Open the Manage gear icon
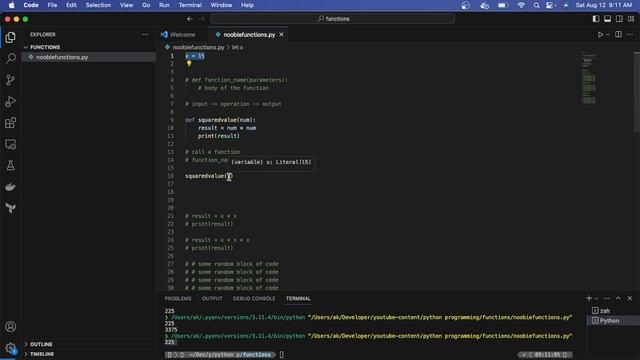Screen dimensions: 640x360 11,348
